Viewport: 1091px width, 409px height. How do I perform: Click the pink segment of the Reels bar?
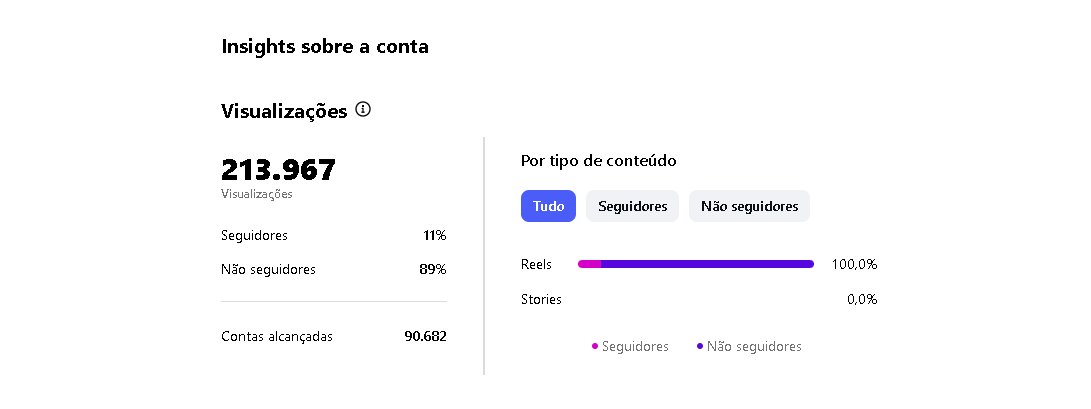(589, 264)
